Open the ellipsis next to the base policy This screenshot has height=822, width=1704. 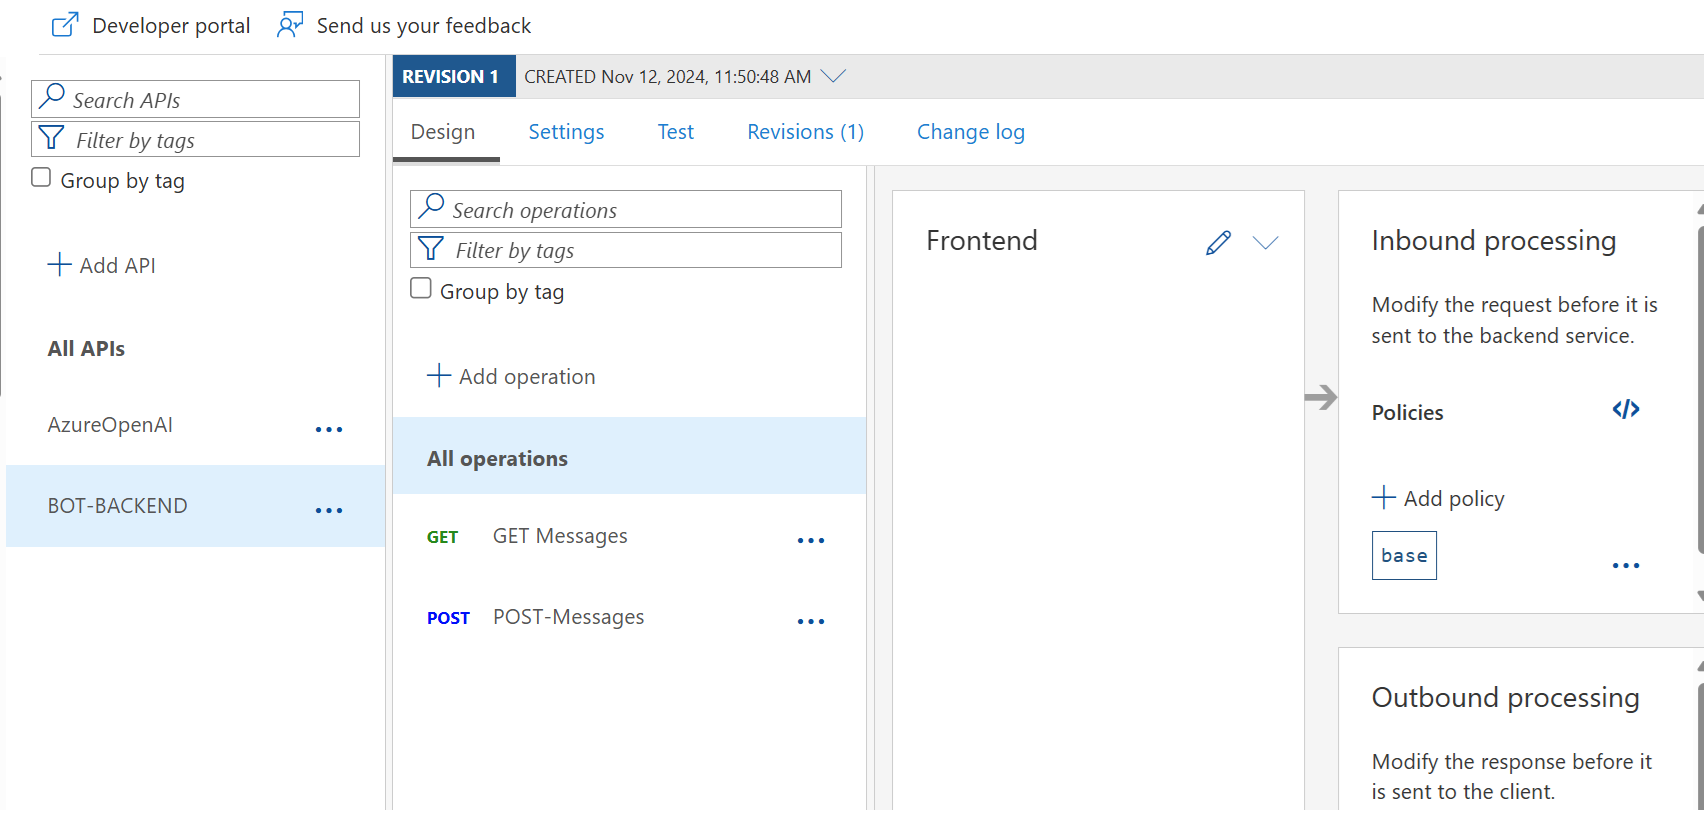point(1625,564)
